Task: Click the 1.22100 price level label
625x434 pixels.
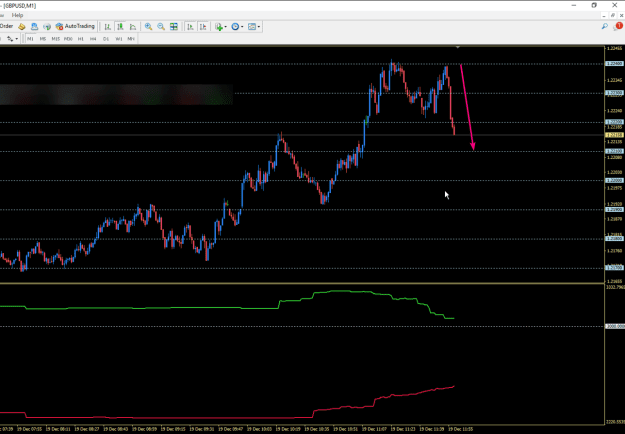Action: [x=614, y=151]
